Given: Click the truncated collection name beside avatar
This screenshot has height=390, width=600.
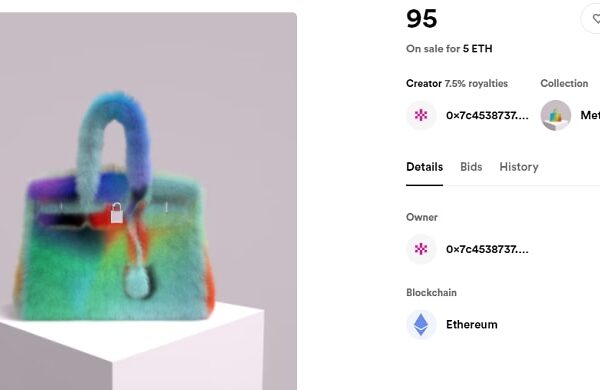Looking at the screenshot, I should tap(590, 115).
